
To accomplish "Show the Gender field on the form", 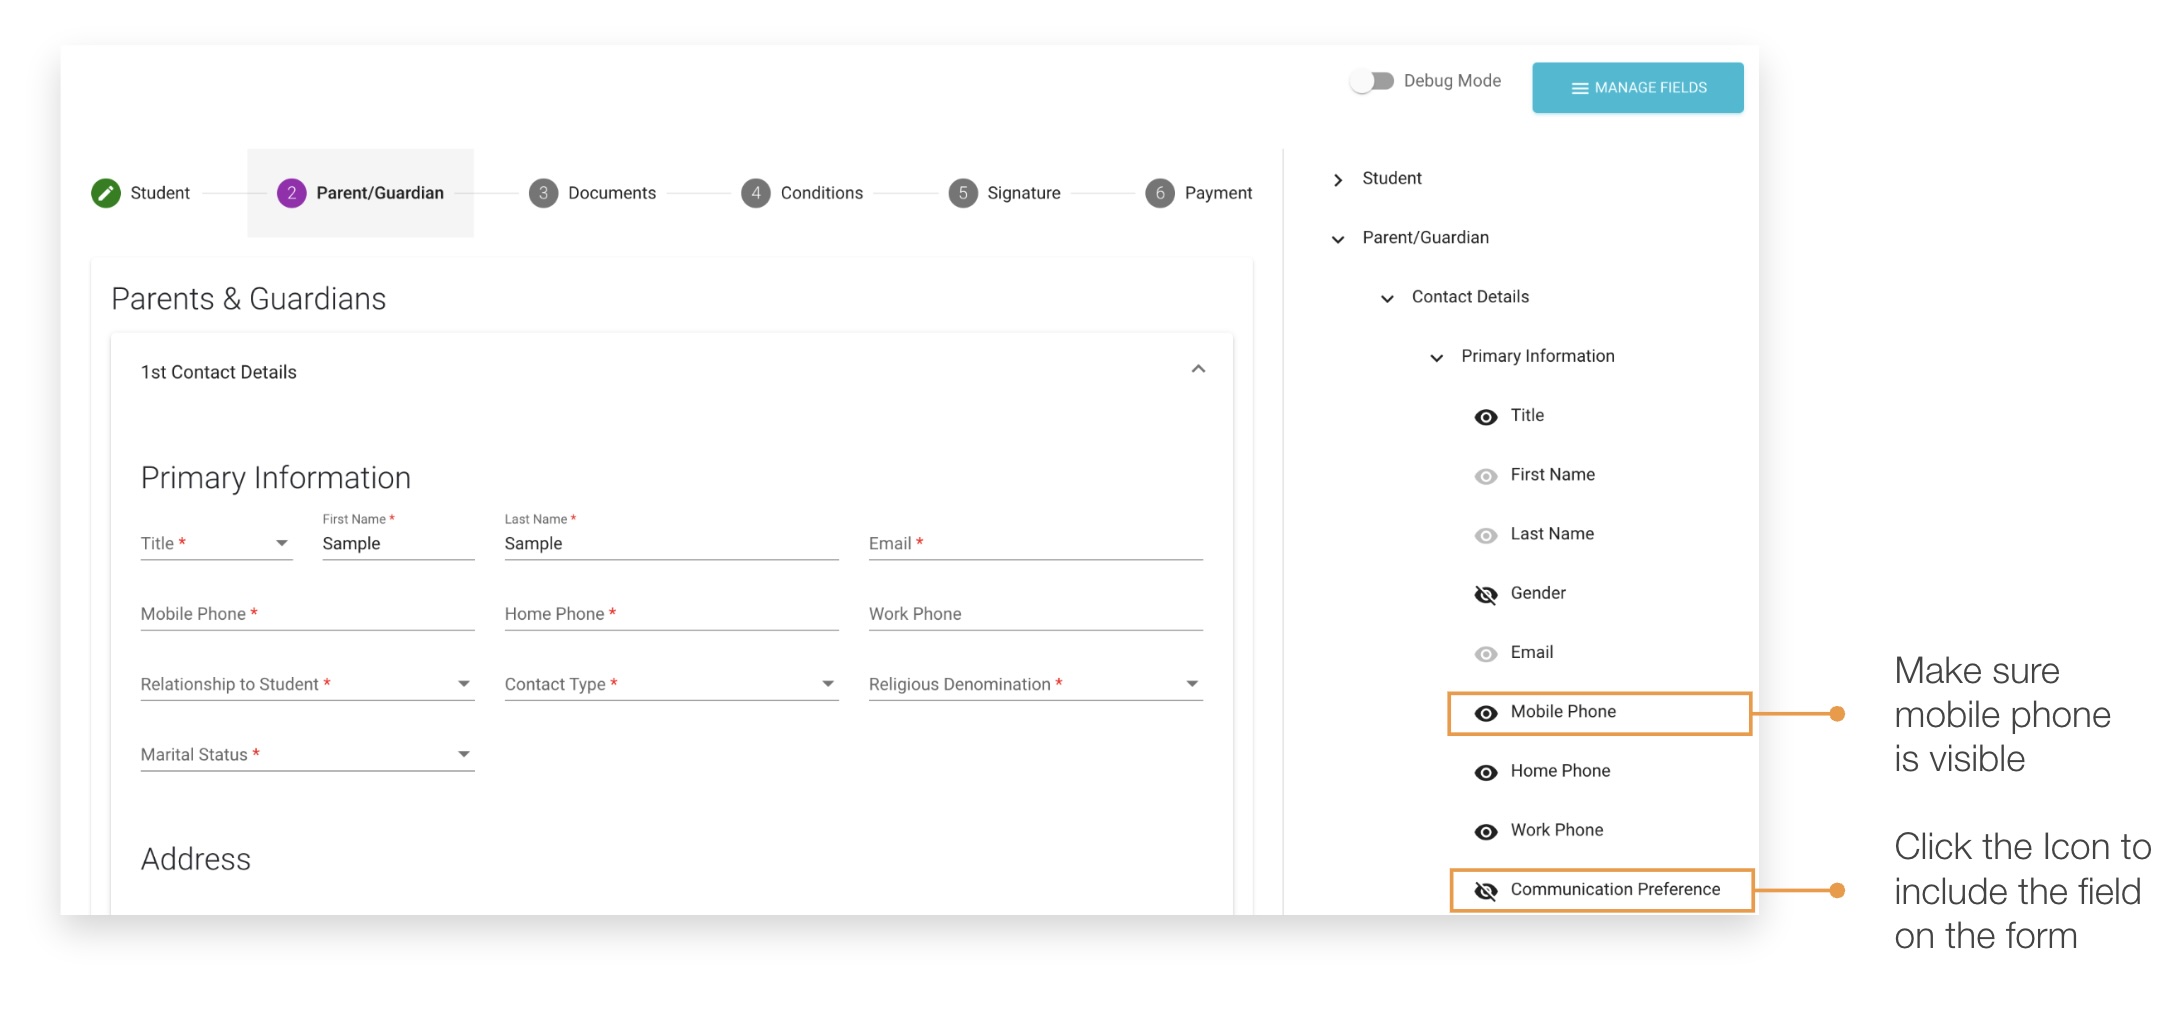I will [x=1486, y=594].
